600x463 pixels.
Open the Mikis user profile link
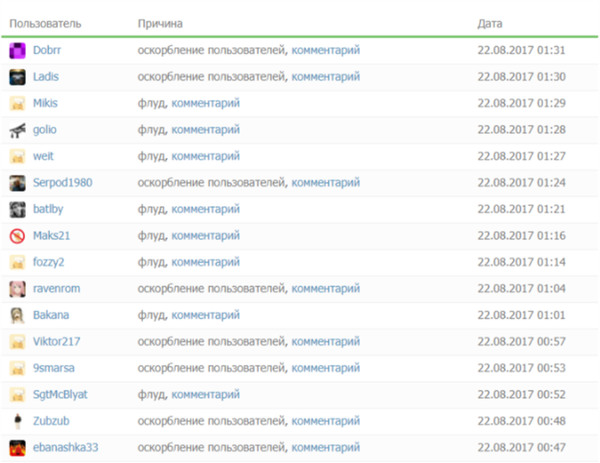tap(45, 103)
